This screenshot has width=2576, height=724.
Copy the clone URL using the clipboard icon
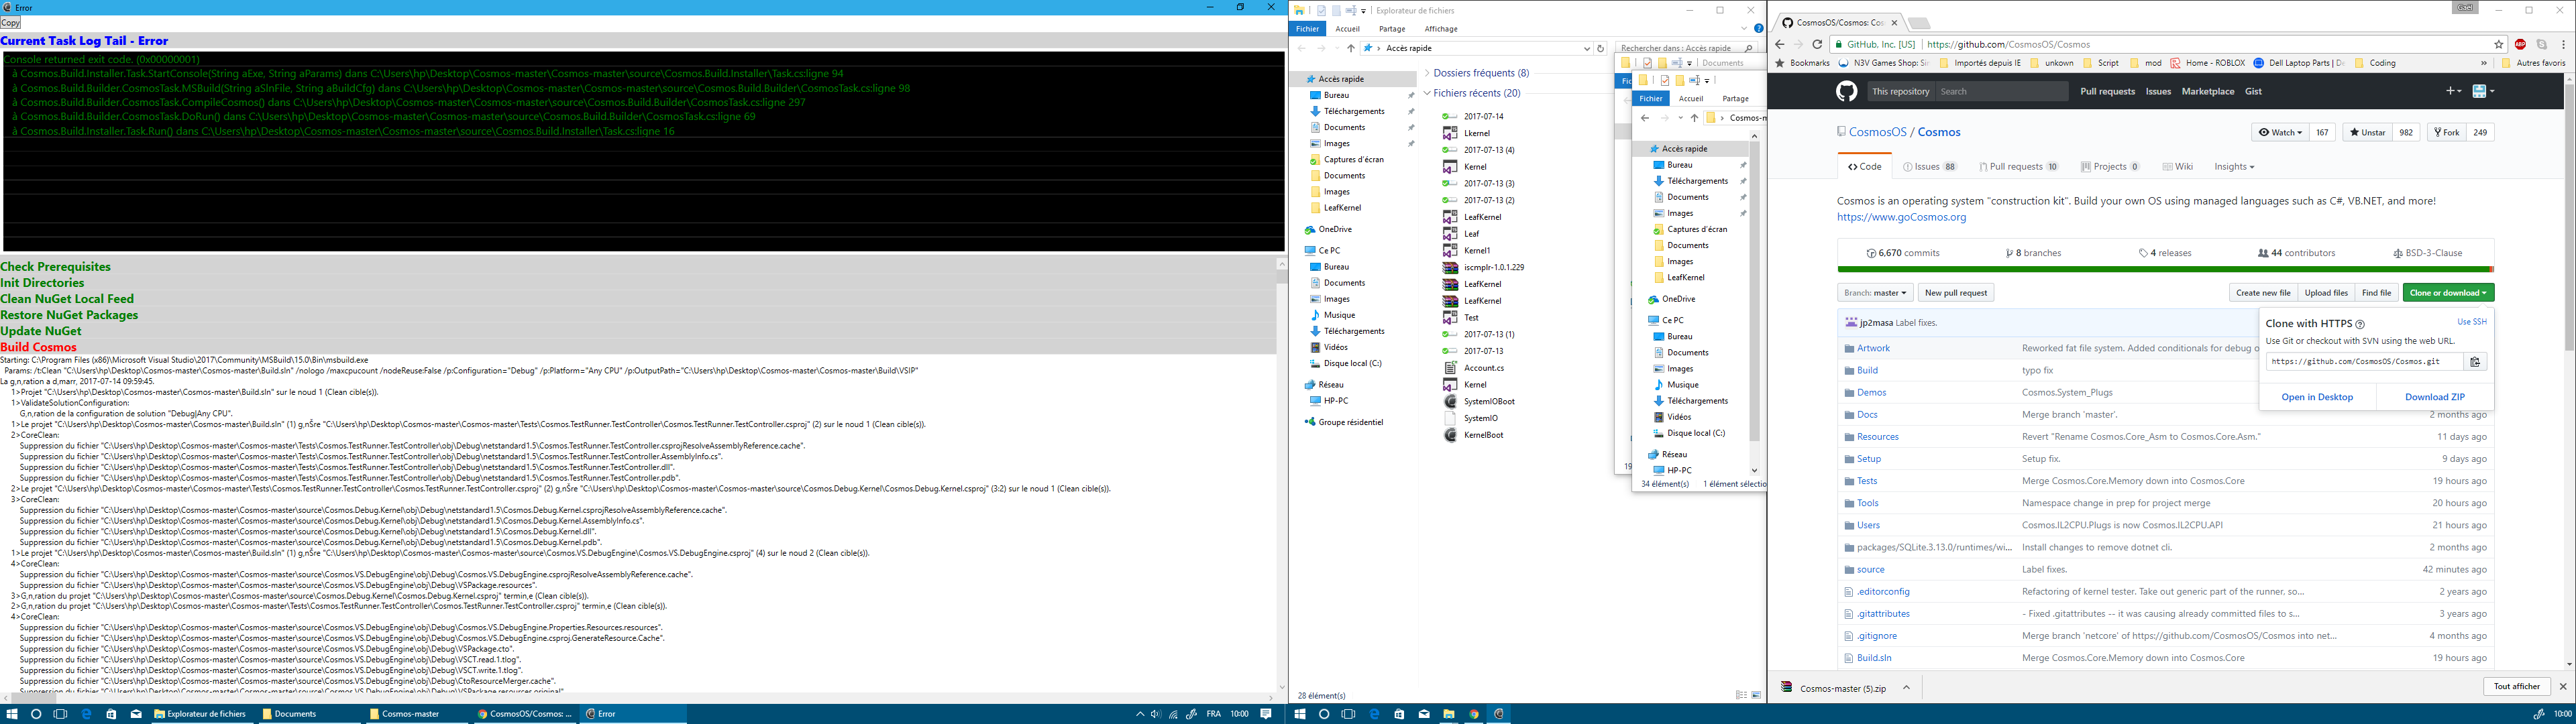(2476, 361)
